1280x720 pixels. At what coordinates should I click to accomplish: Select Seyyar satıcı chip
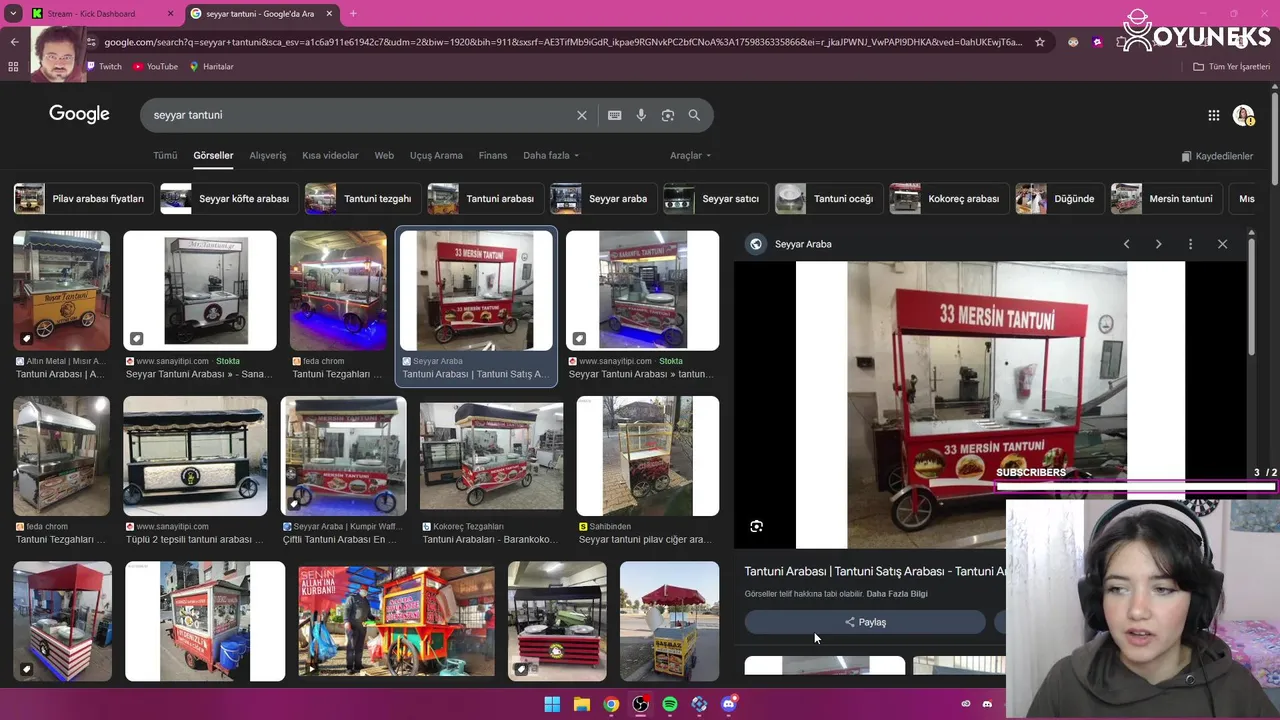(x=716, y=199)
